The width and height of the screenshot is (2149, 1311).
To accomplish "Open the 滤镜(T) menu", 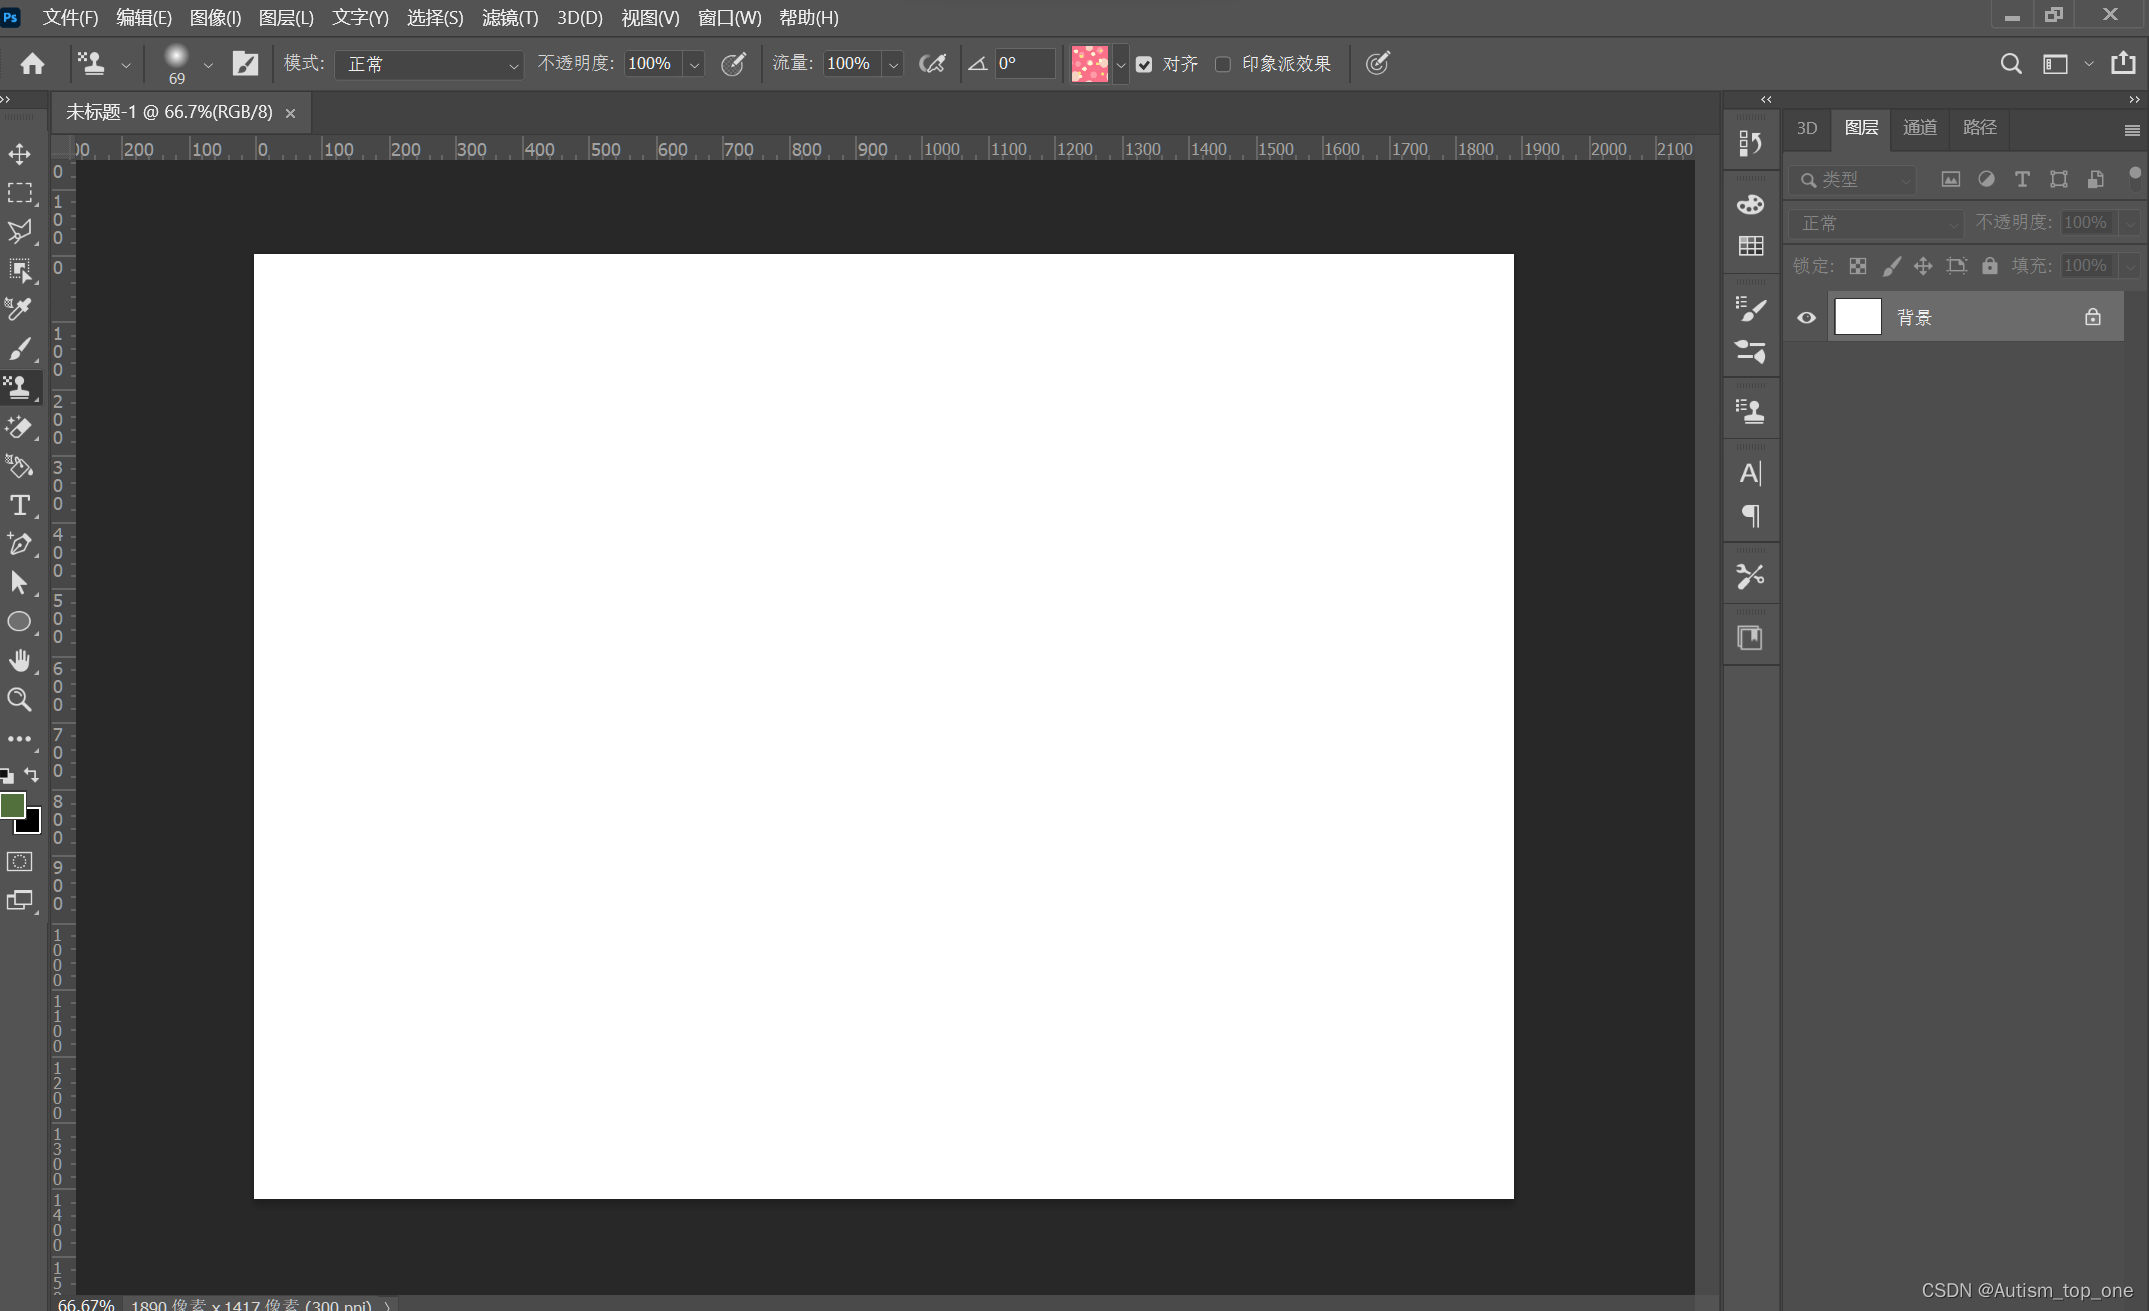I will click(509, 18).
